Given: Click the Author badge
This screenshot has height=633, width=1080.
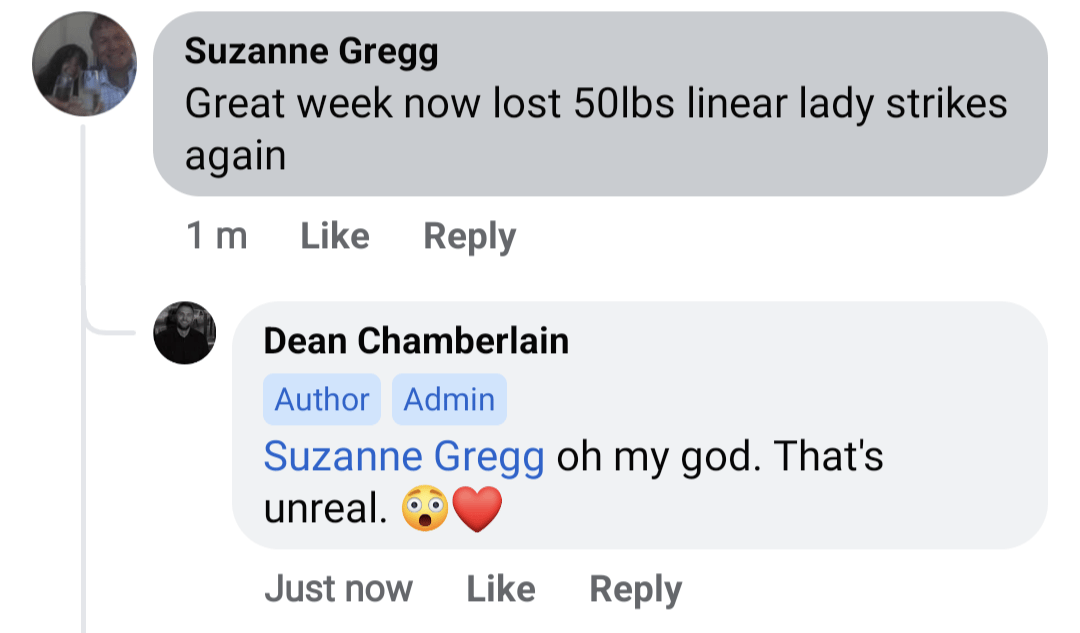Looking at the screenshot, I should click(322, 399).
